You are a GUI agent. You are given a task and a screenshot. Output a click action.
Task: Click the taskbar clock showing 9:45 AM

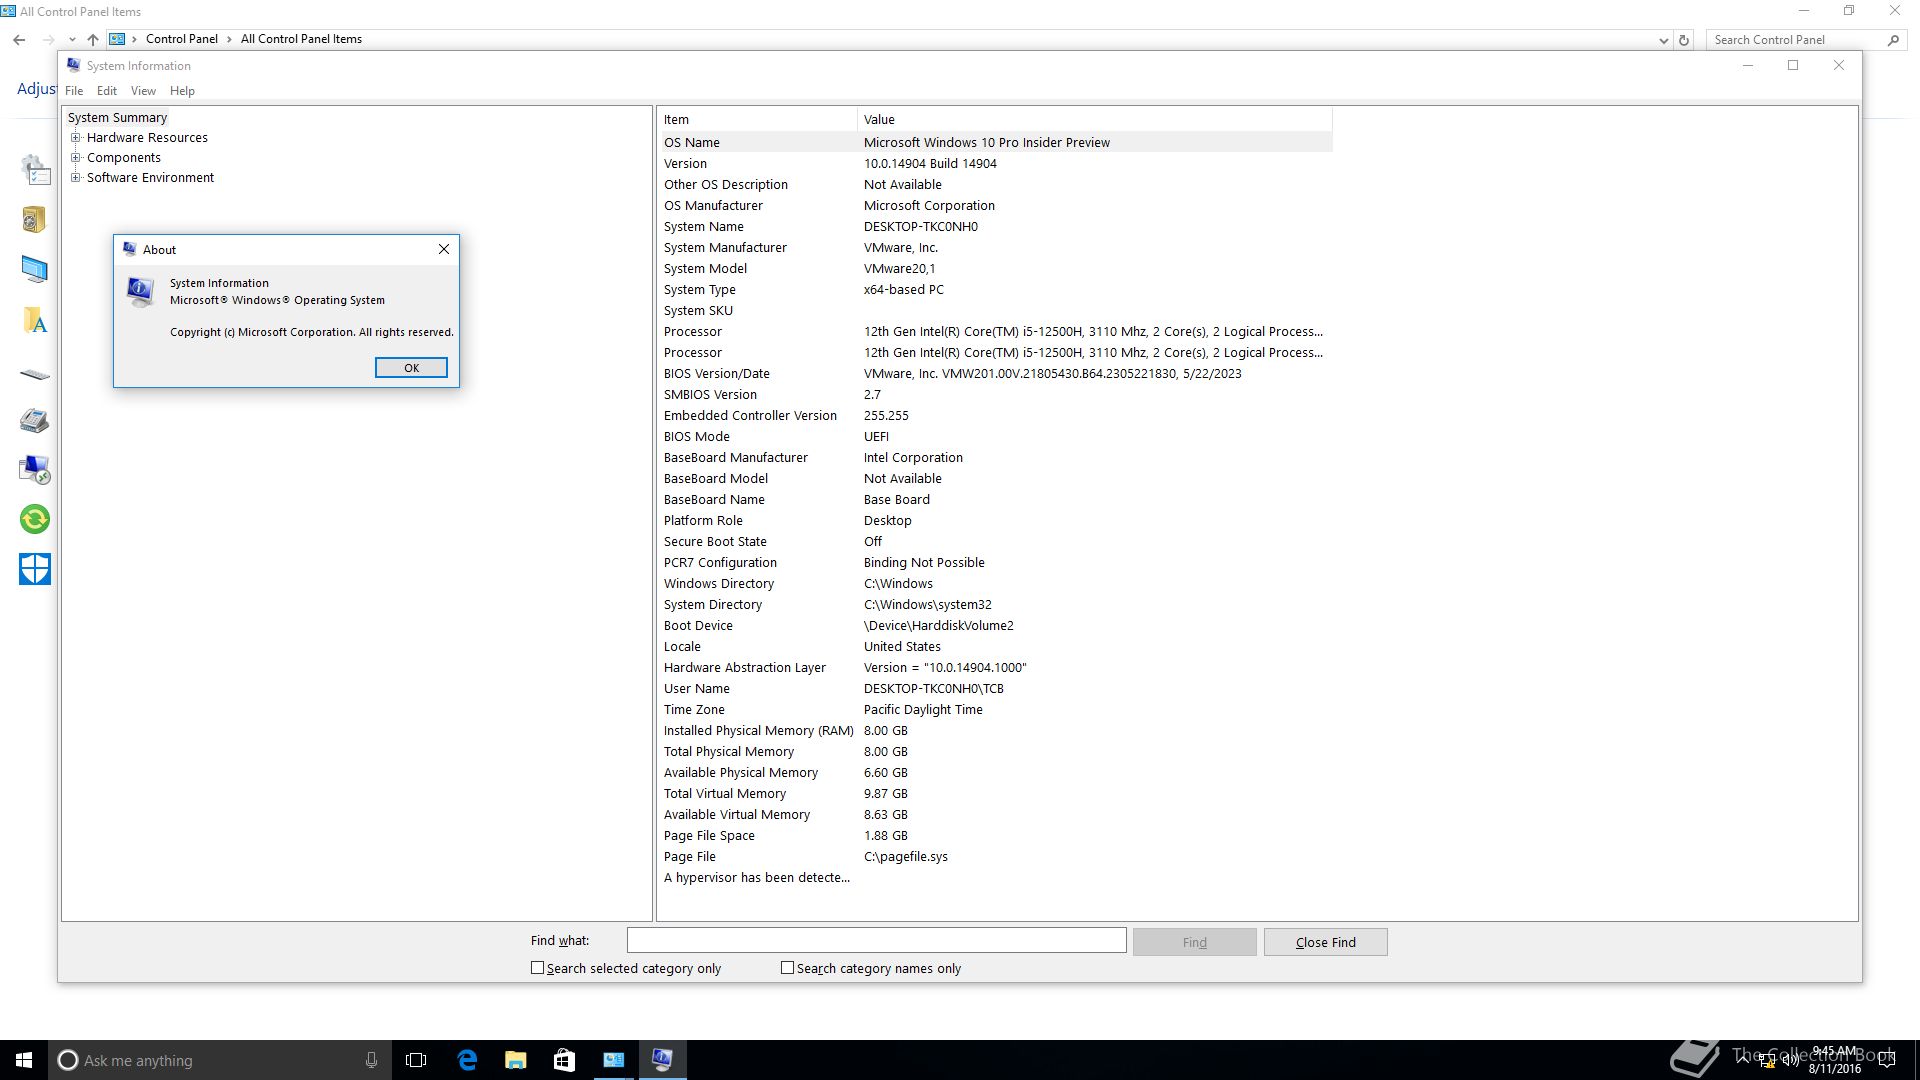[x=1834, y=1060]
